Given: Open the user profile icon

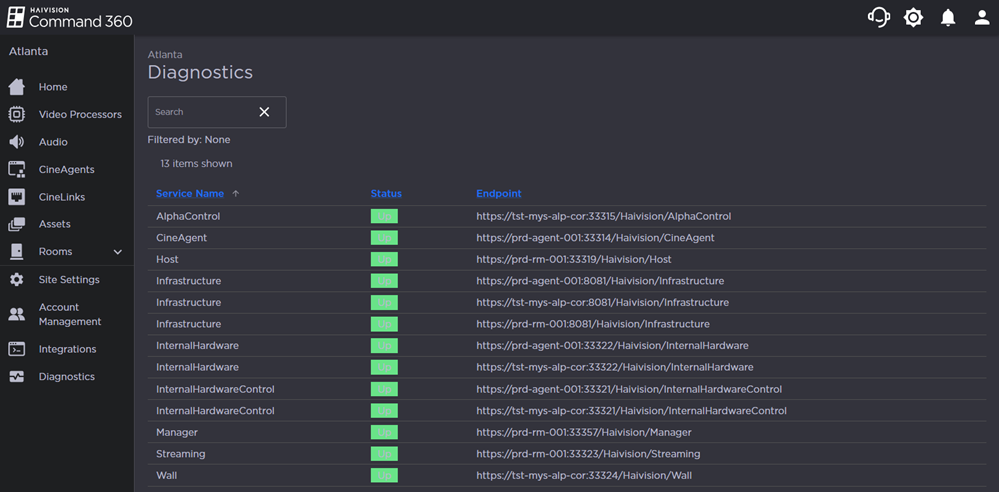Looking at the screenshot, I should click(x=982, y=17).
